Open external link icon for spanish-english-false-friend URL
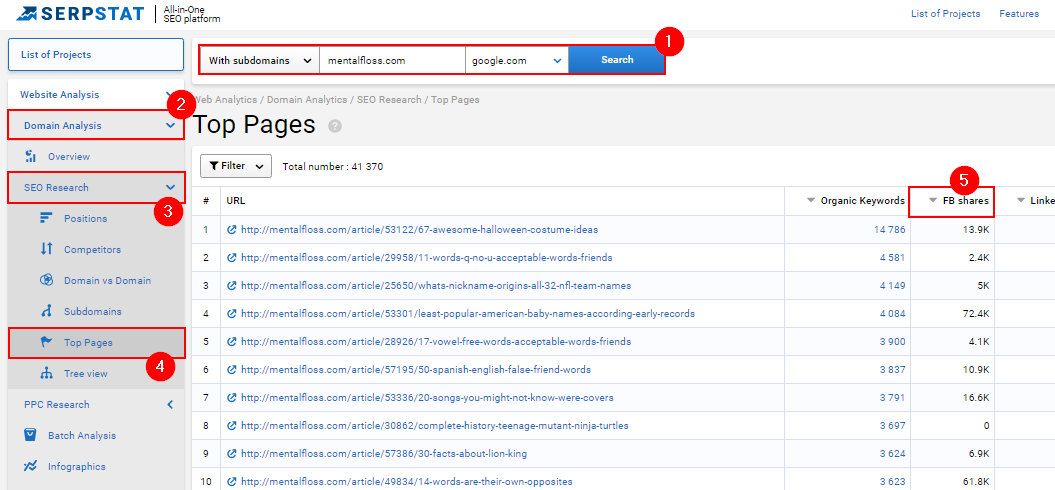This screenshot has height=490, width=1055. [232, 370]
